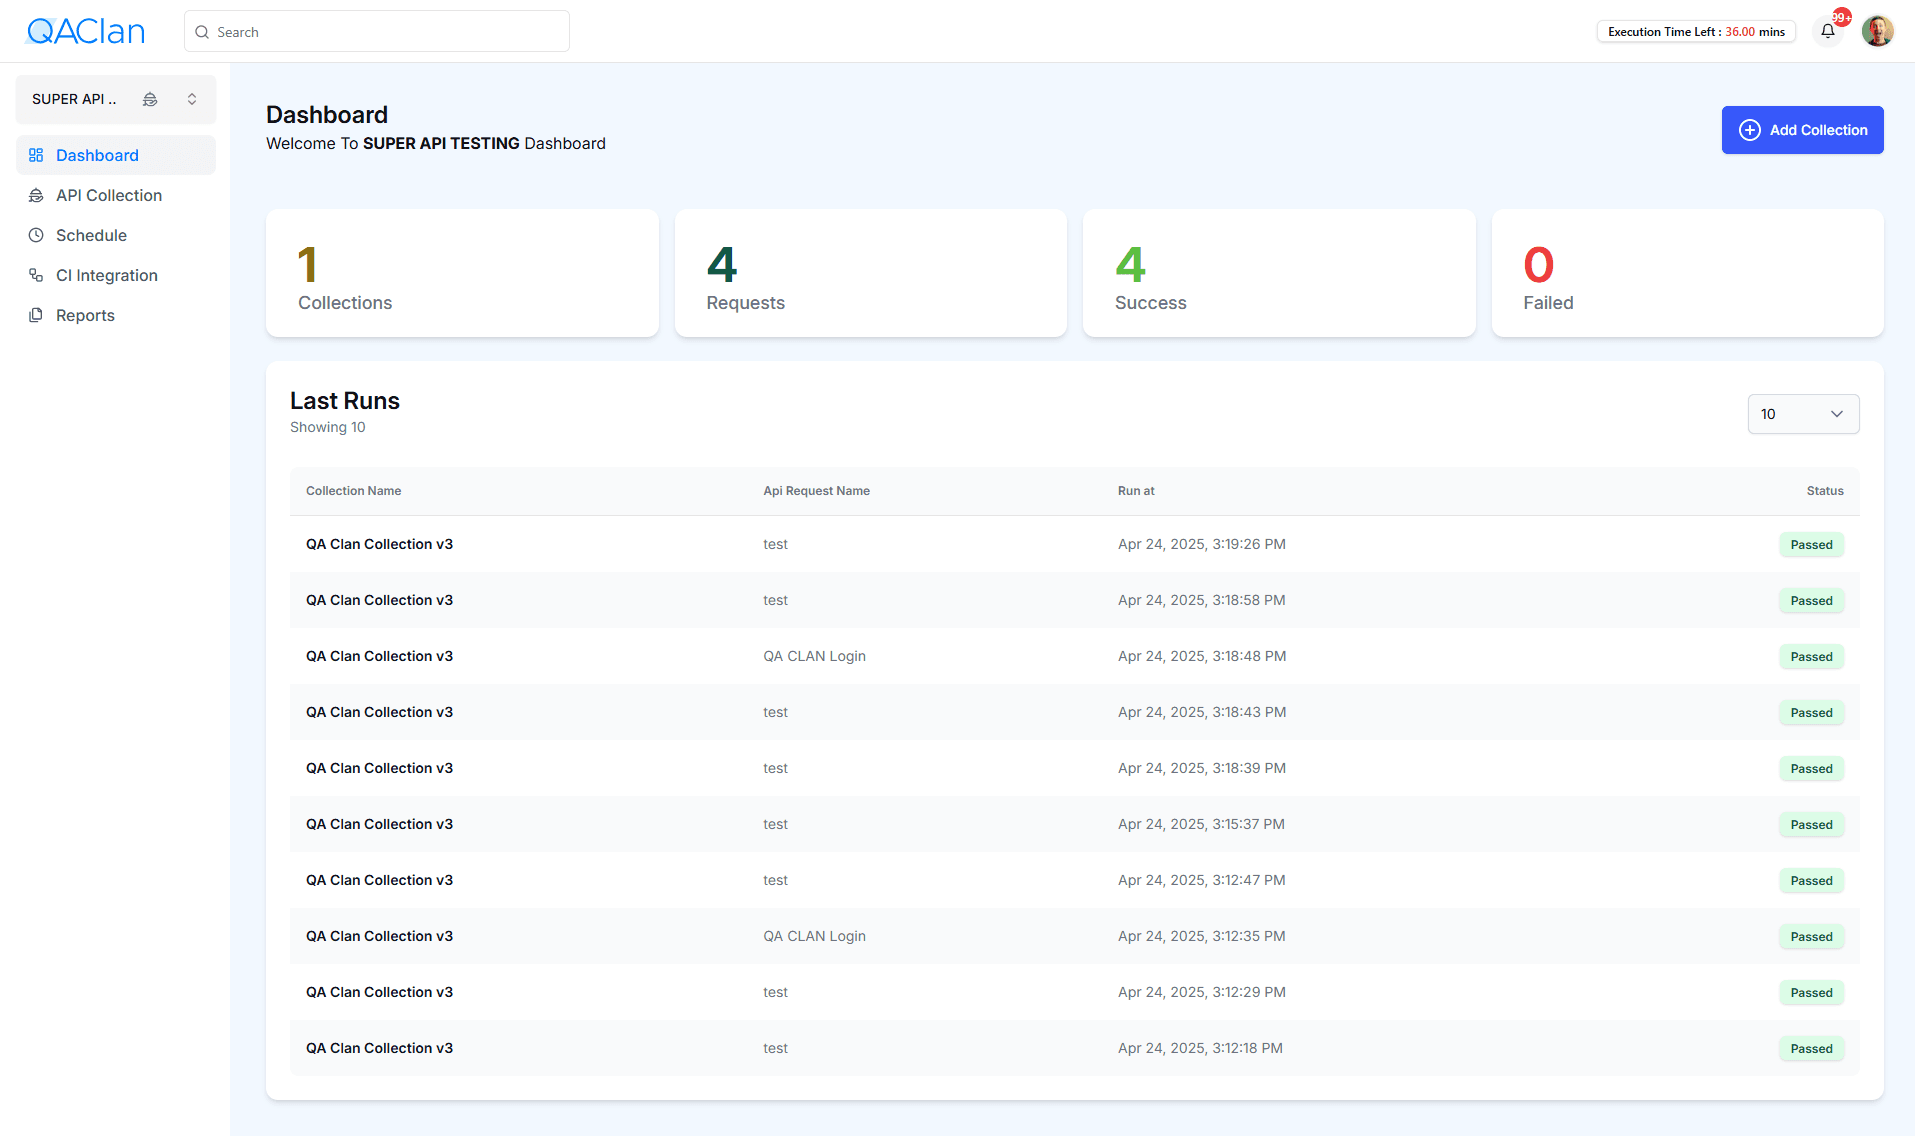Select the run at 3:19:26 PM
This screenshot has height=1136, width=1915.
click(x=1074, y=544)
